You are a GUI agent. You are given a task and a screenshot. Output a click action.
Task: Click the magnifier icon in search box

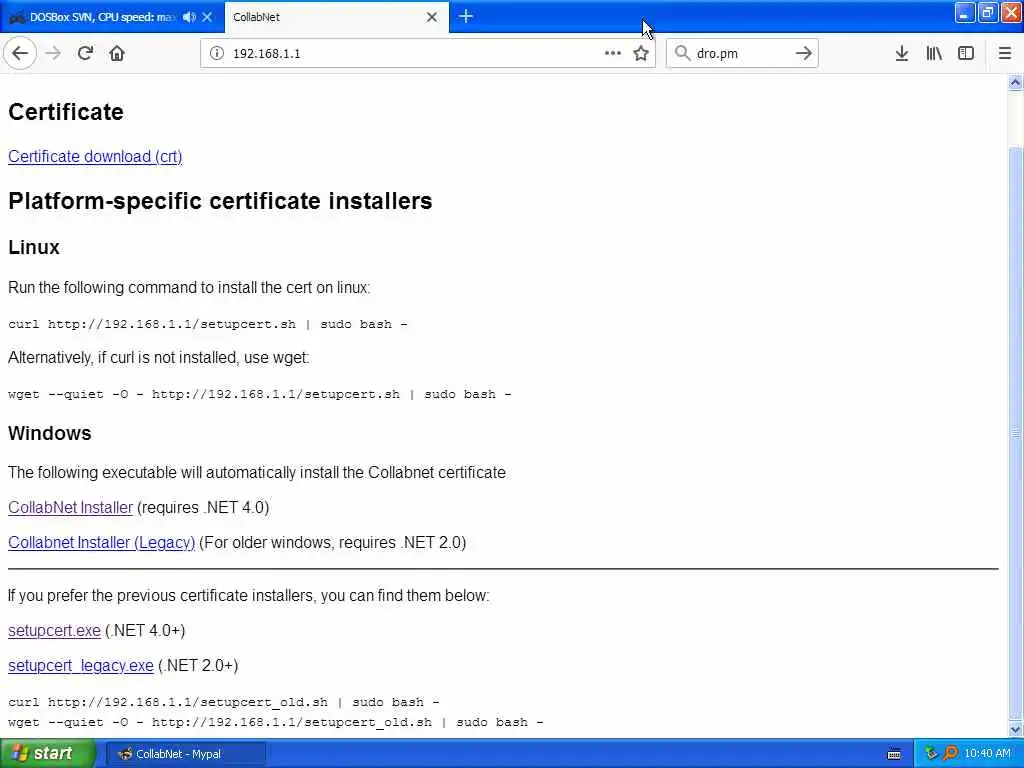tap(682, 54)
